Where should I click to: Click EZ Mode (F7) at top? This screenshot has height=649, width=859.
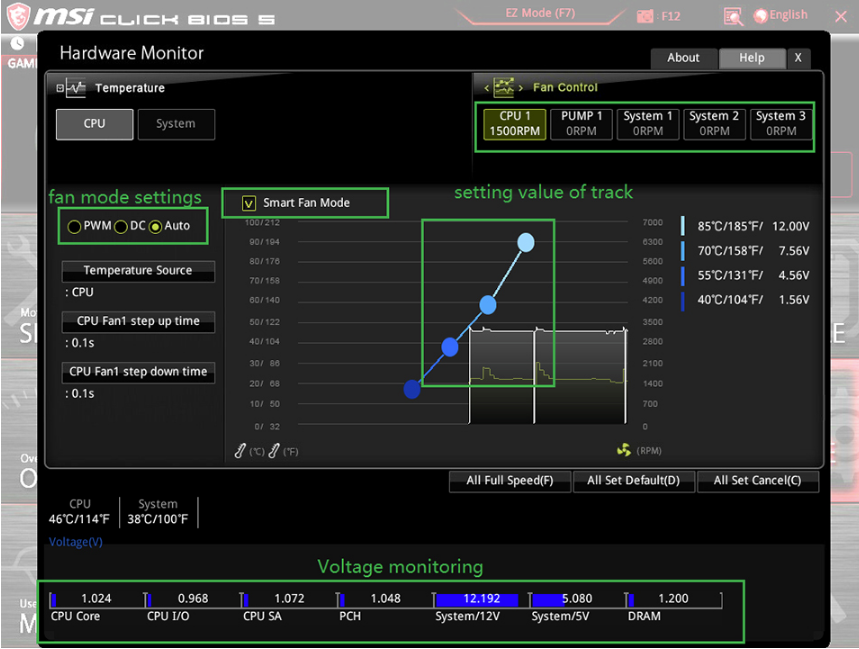coord(540,13)
